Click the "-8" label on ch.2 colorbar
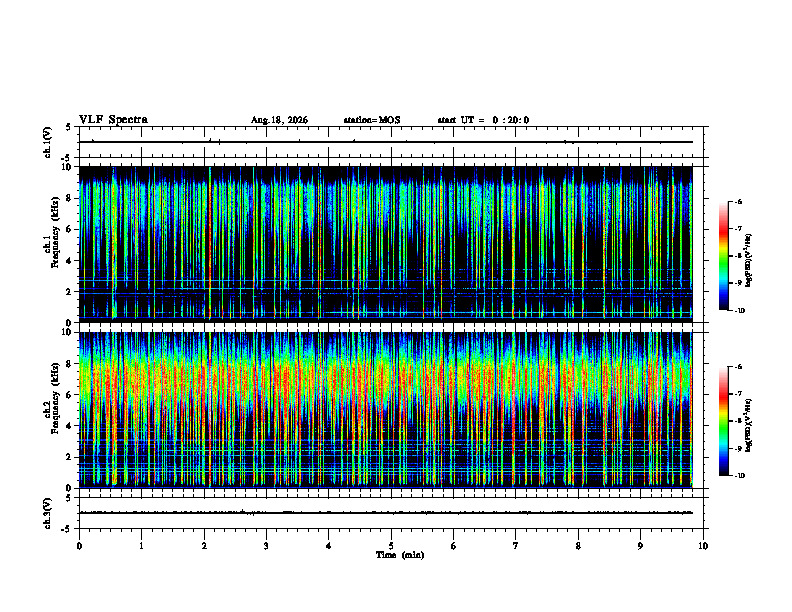Viewport: 792px width, 612px height. [738, 421]
